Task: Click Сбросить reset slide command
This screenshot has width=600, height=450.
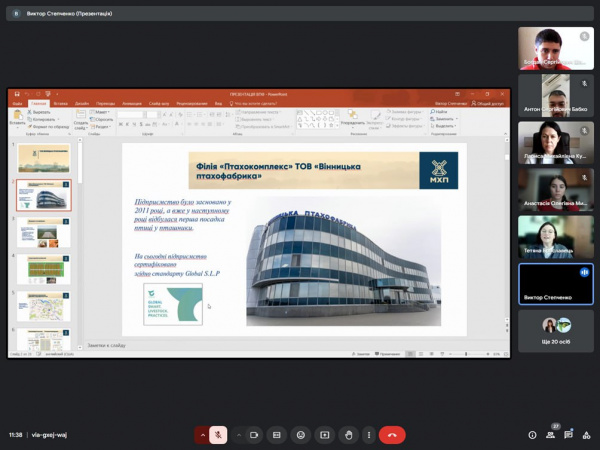Action: coord(101,119)
